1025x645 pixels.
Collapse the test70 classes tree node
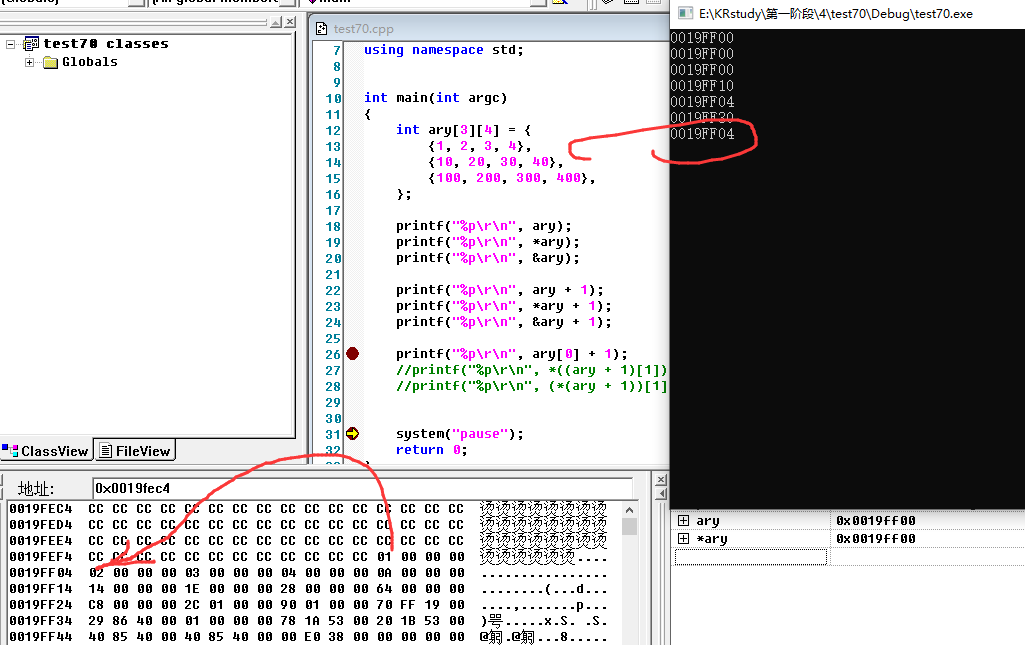pyautogui.click(x=11, y=44)
